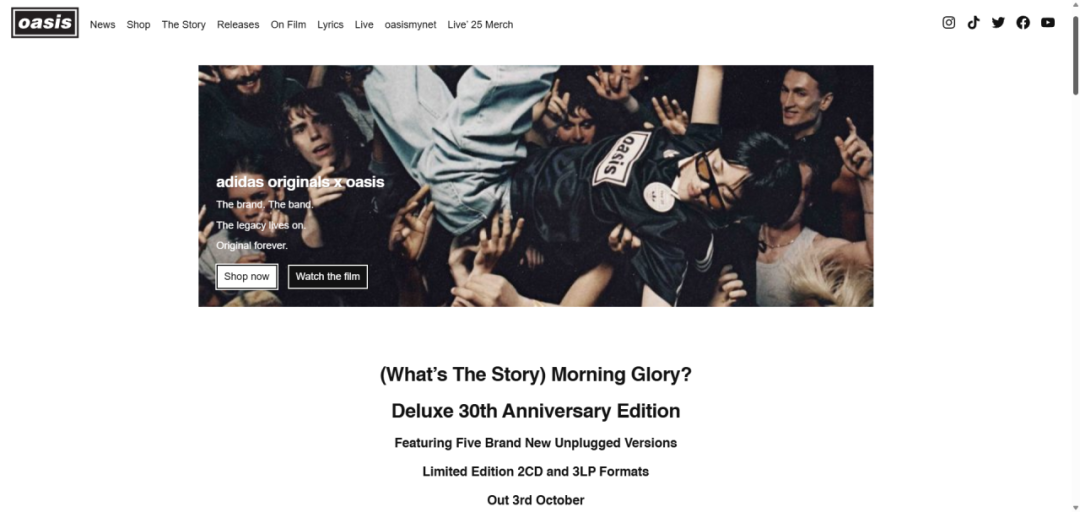1080x512 pixels.
Task: Open the On Film page
Action: point(288,25)
